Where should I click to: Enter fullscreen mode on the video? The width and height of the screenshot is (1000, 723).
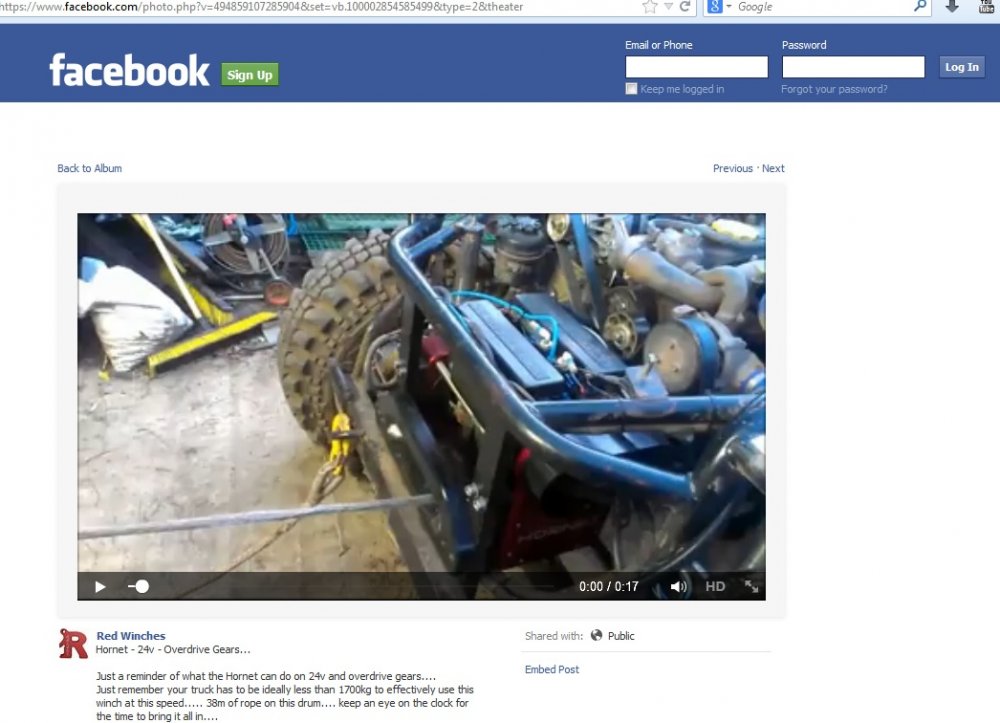pos(751,586)
